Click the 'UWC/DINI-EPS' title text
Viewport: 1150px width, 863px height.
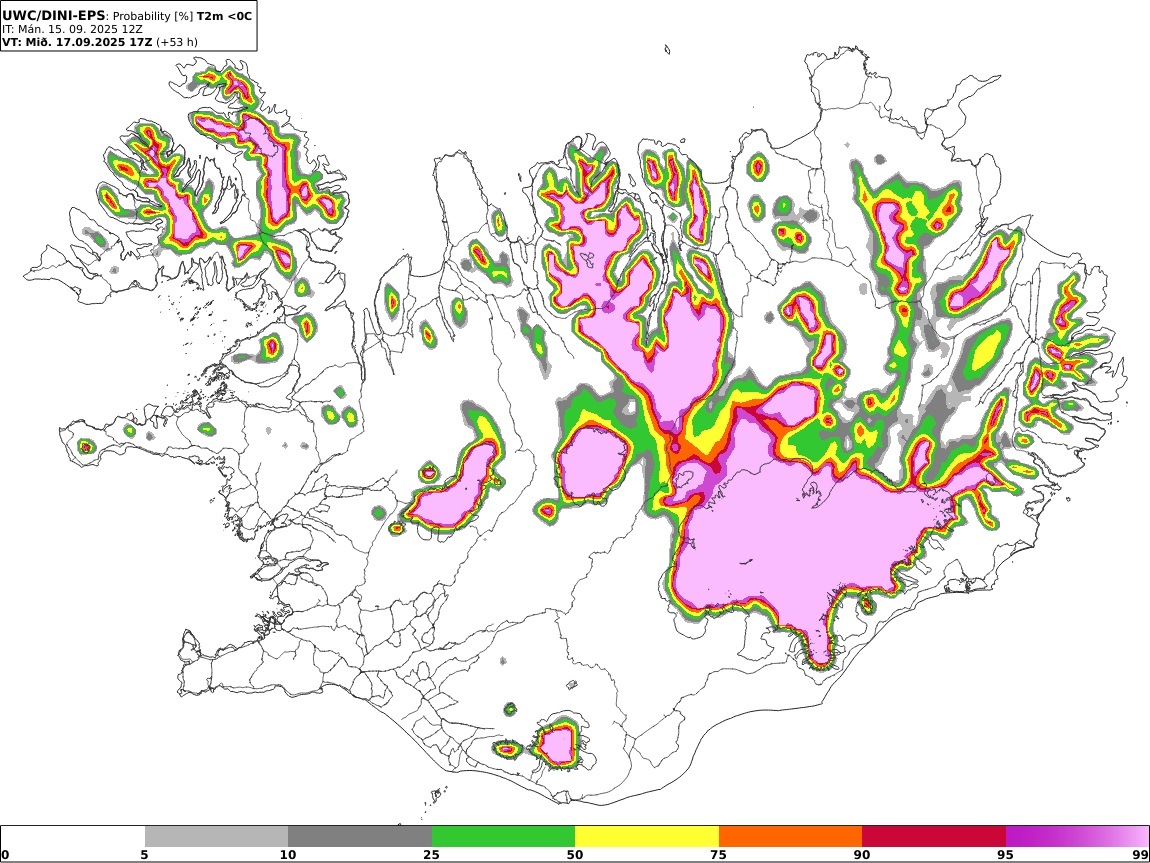54,15
